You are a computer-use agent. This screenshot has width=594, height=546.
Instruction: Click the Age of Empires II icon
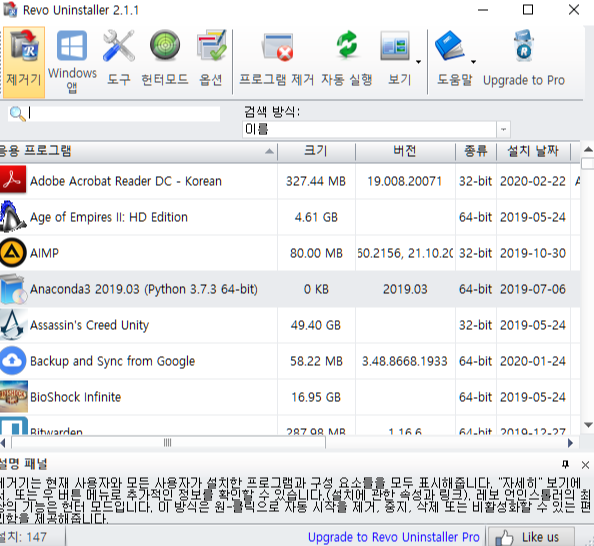coord(13,216)
